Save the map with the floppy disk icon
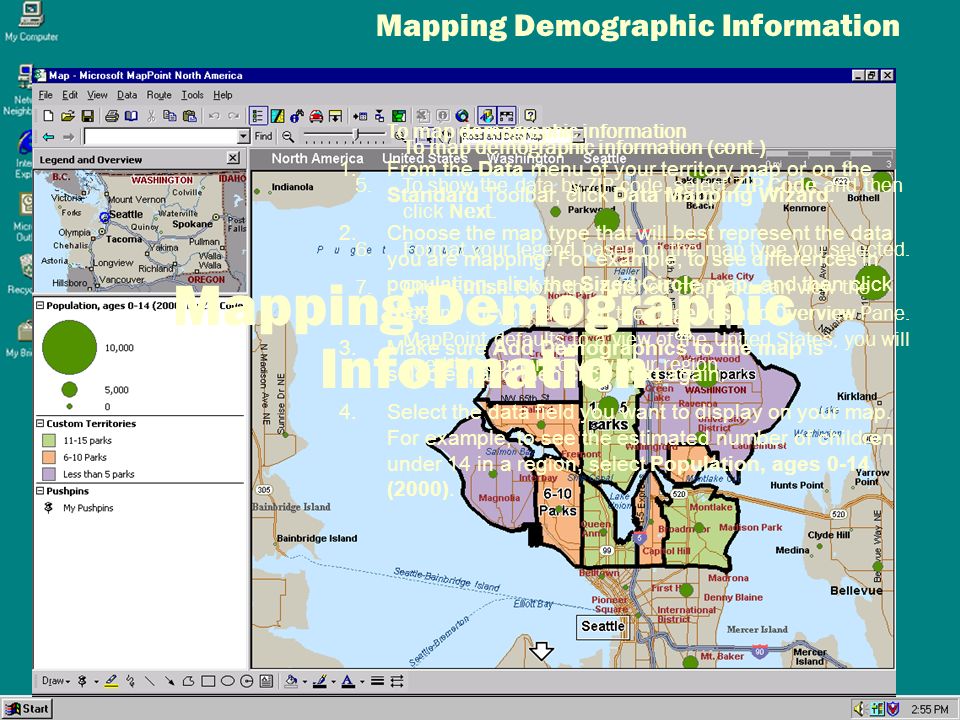960x720 pixels. [x=88, y=116]
